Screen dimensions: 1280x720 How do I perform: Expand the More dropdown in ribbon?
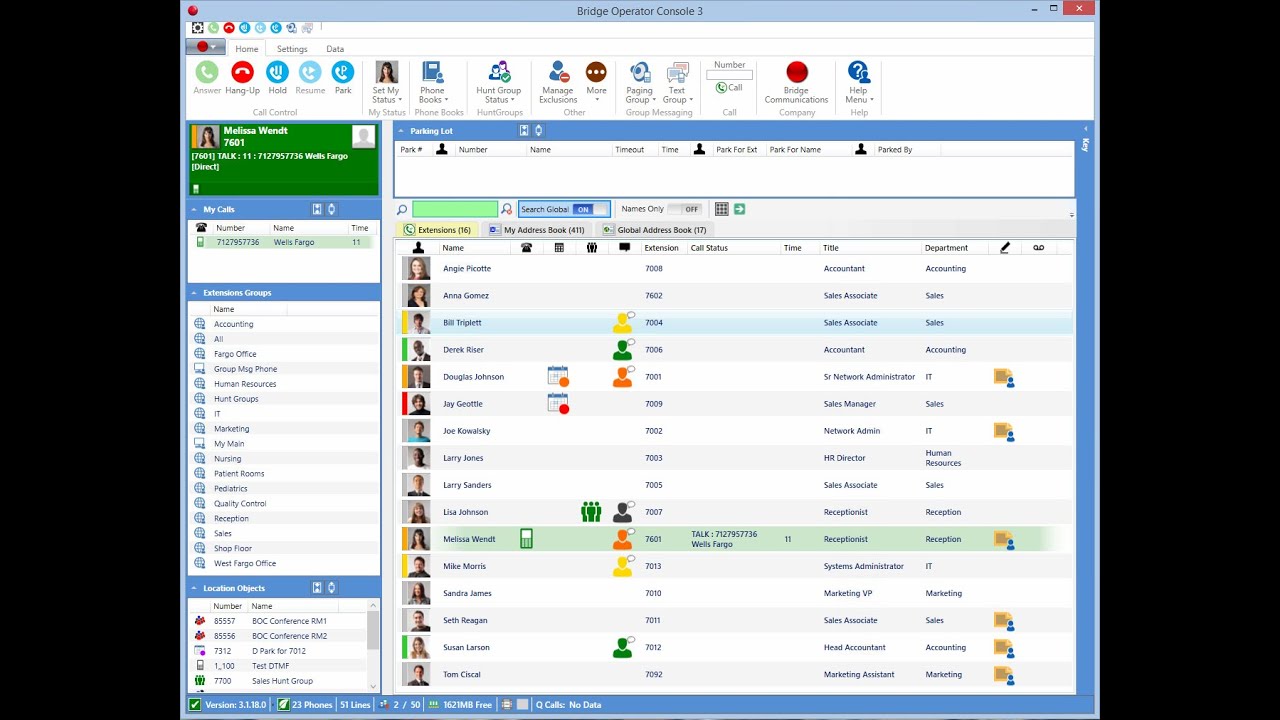pyautogui.click(x=596, y=82)
